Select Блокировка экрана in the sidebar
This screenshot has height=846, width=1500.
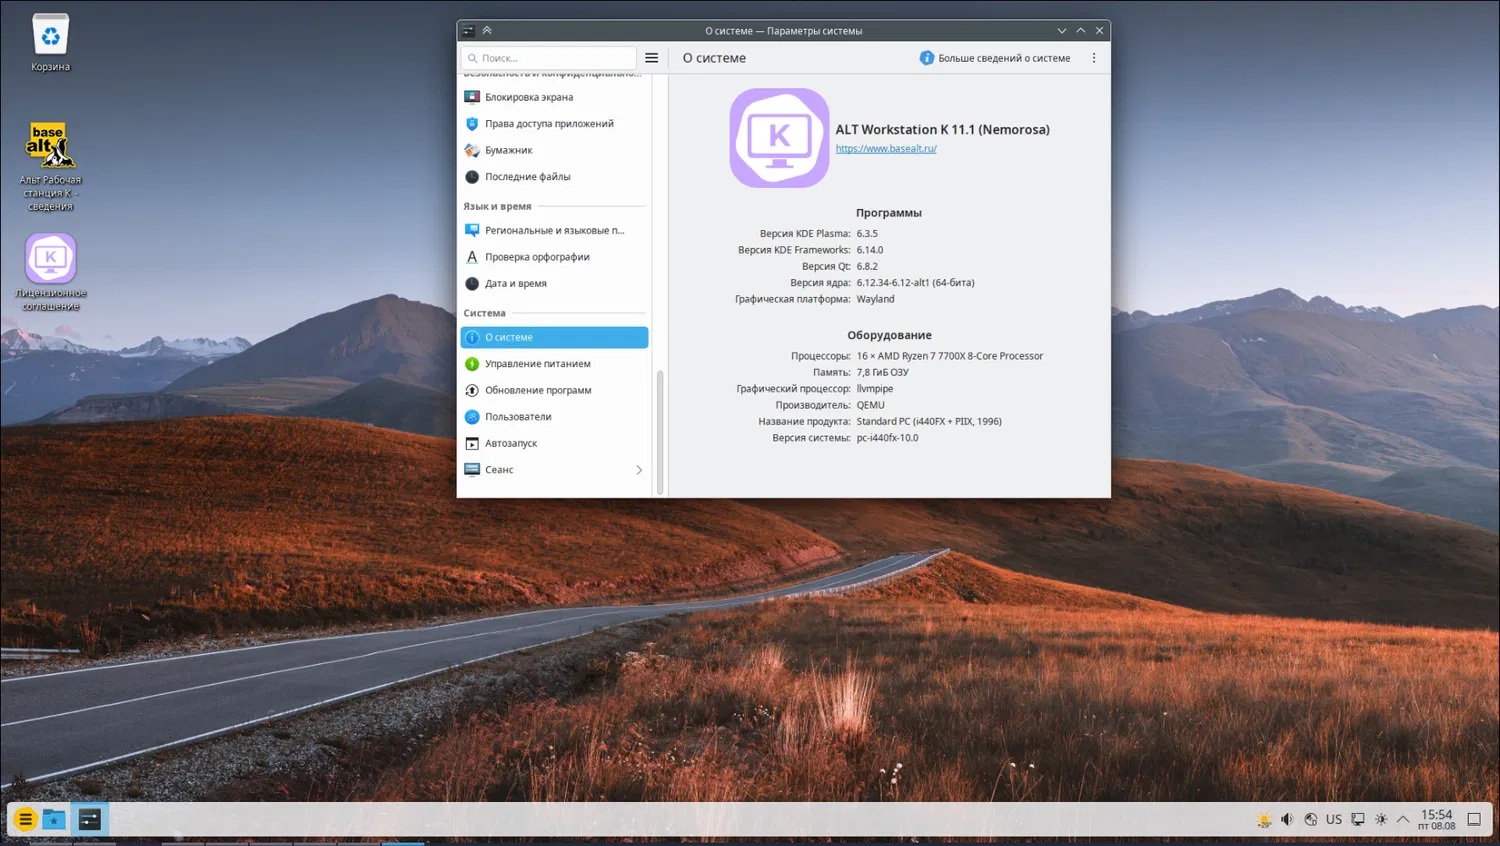click(529, 97)
